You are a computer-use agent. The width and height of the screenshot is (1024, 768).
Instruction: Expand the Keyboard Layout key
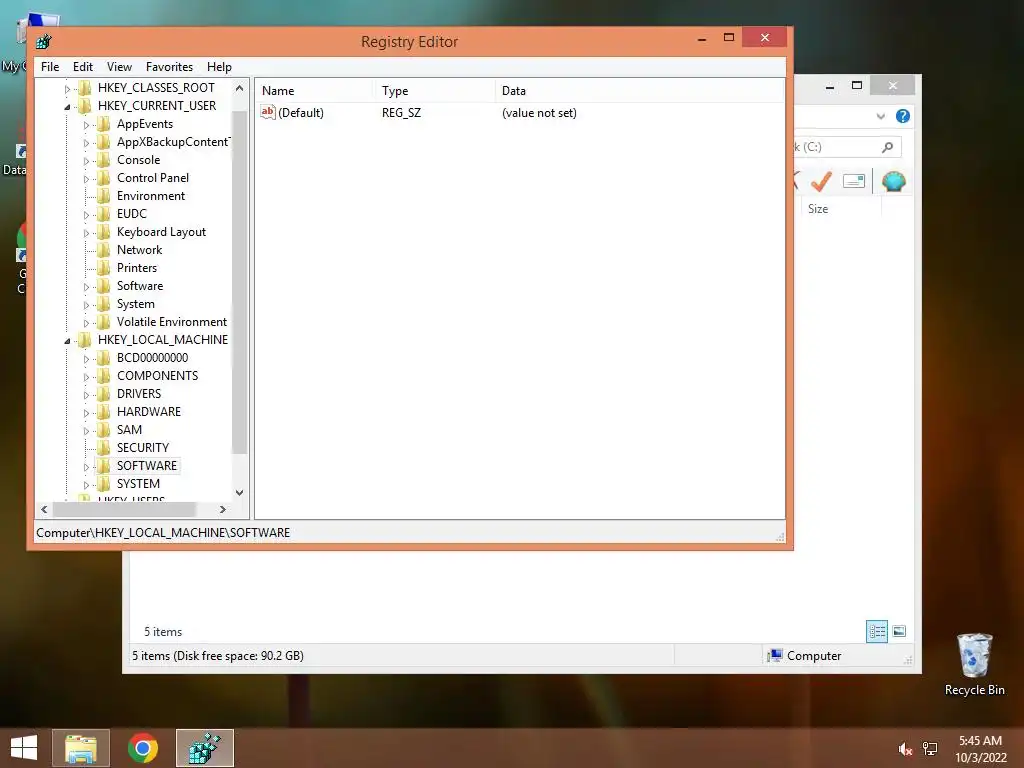(86, 233)
